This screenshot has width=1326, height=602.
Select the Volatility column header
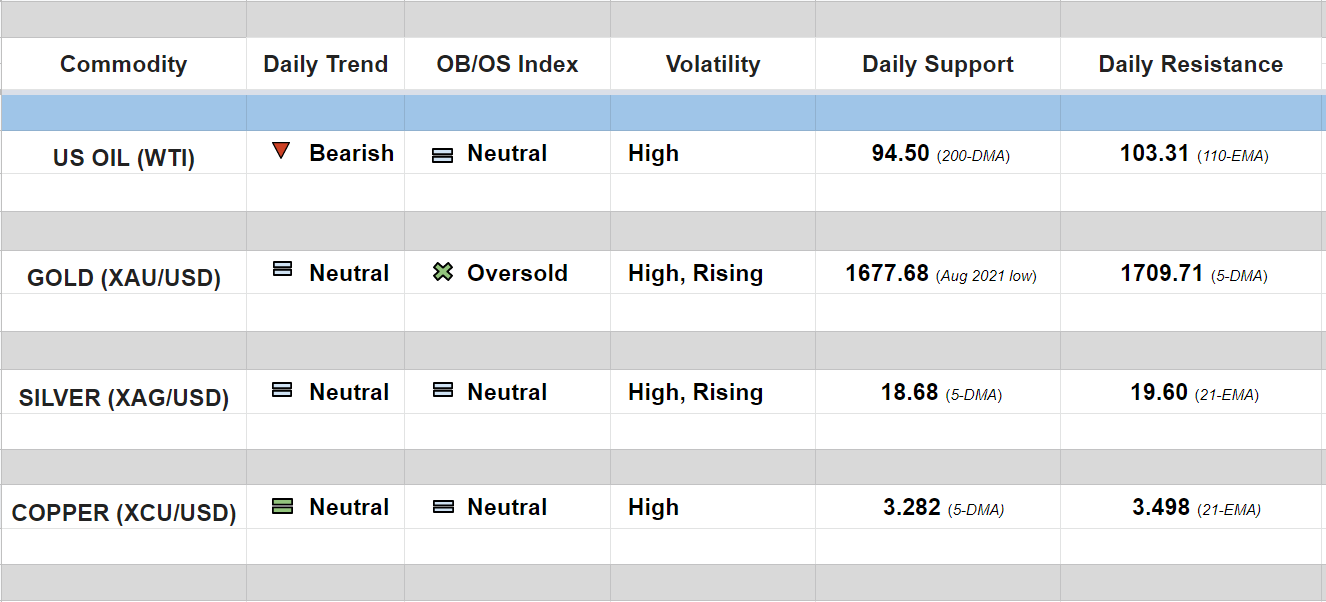[x=712, y=64]
